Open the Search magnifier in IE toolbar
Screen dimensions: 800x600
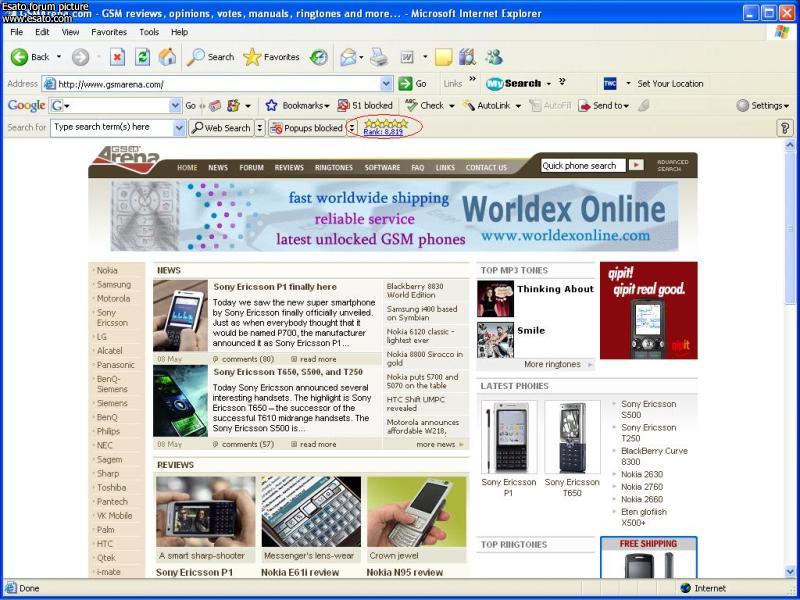(x=210, y=57)
